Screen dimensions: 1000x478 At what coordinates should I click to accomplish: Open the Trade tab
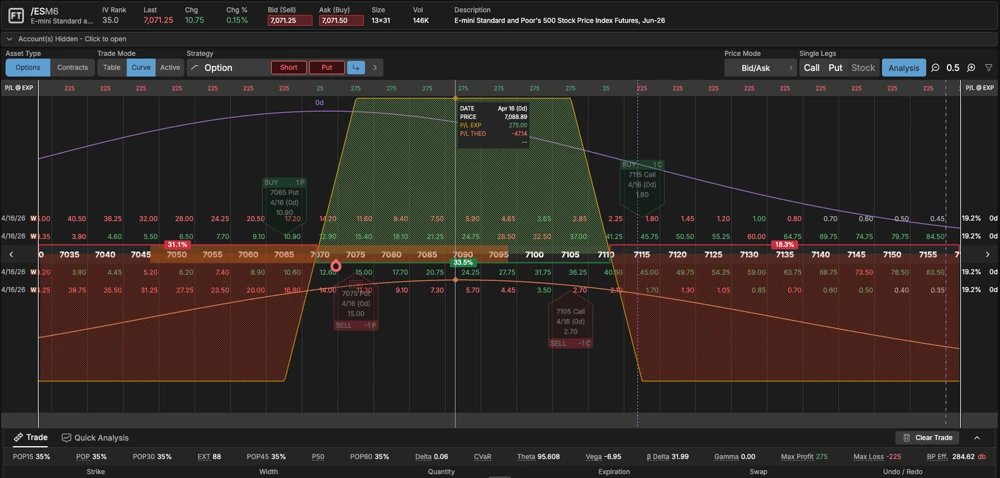pos(30,437)
